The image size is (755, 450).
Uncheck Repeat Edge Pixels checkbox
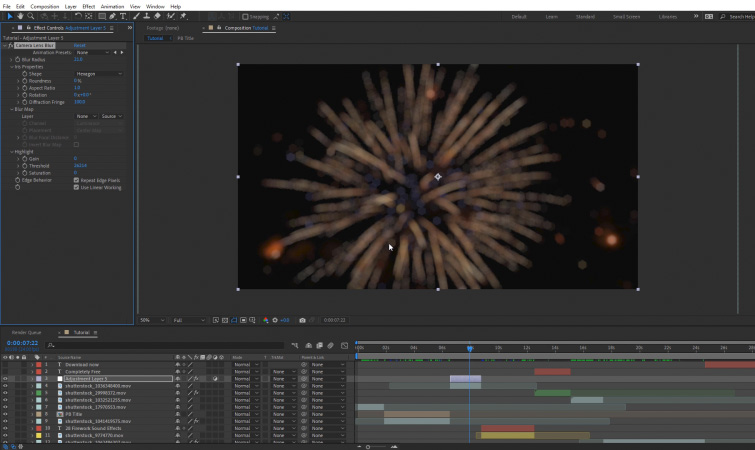point(76,180)
